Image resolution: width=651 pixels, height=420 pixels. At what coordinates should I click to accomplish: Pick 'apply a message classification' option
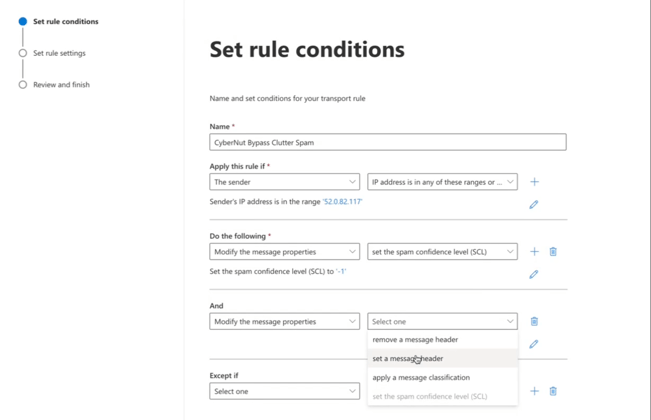point(421,378)
